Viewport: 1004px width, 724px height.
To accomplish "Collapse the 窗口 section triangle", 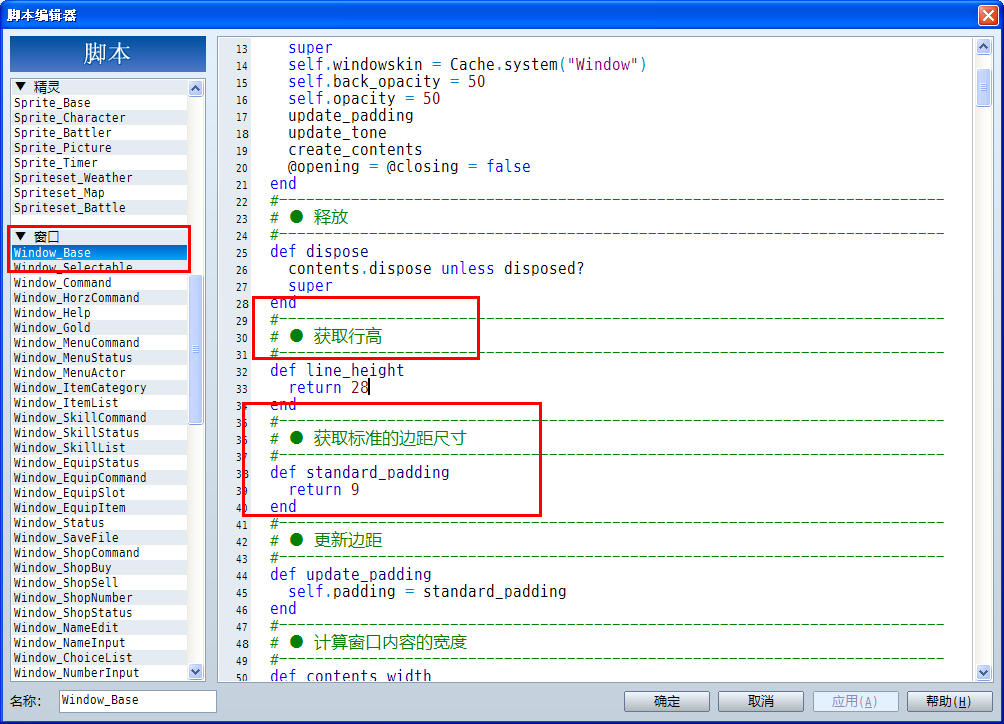I will click(20, 236).
